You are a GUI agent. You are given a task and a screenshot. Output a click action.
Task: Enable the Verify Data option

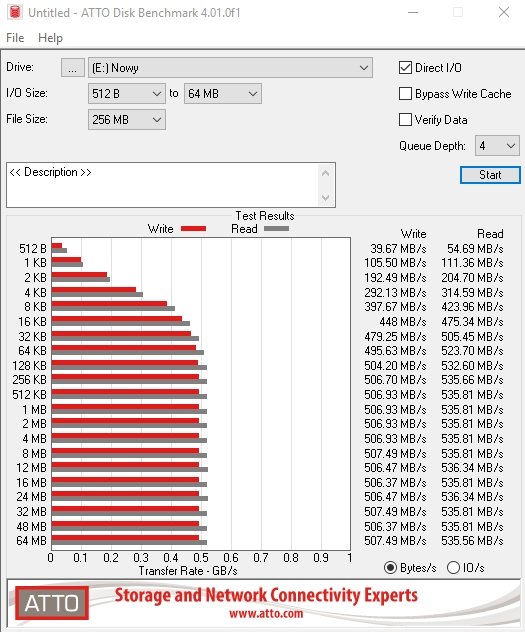405,120
